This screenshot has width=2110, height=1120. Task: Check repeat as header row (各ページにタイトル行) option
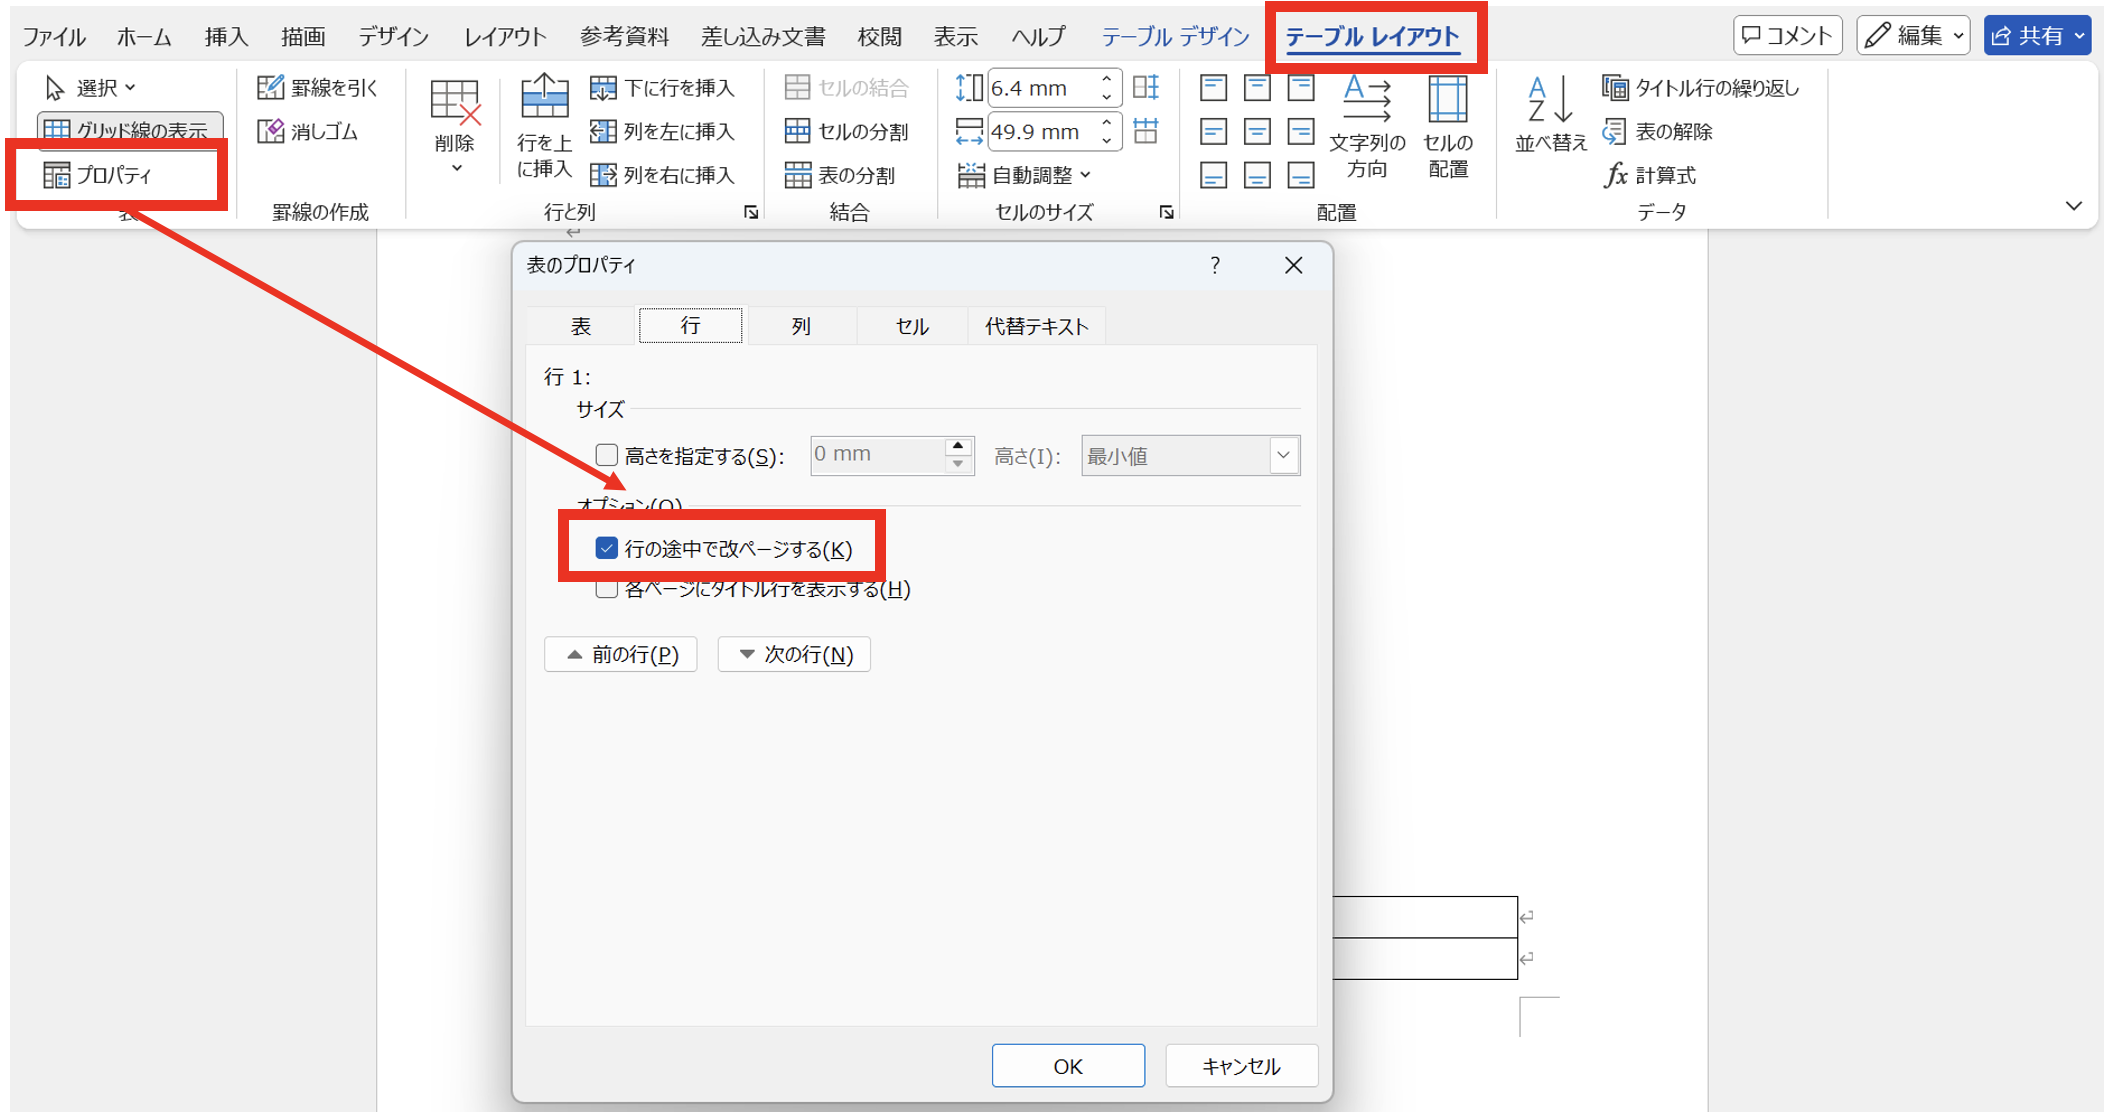606,589
